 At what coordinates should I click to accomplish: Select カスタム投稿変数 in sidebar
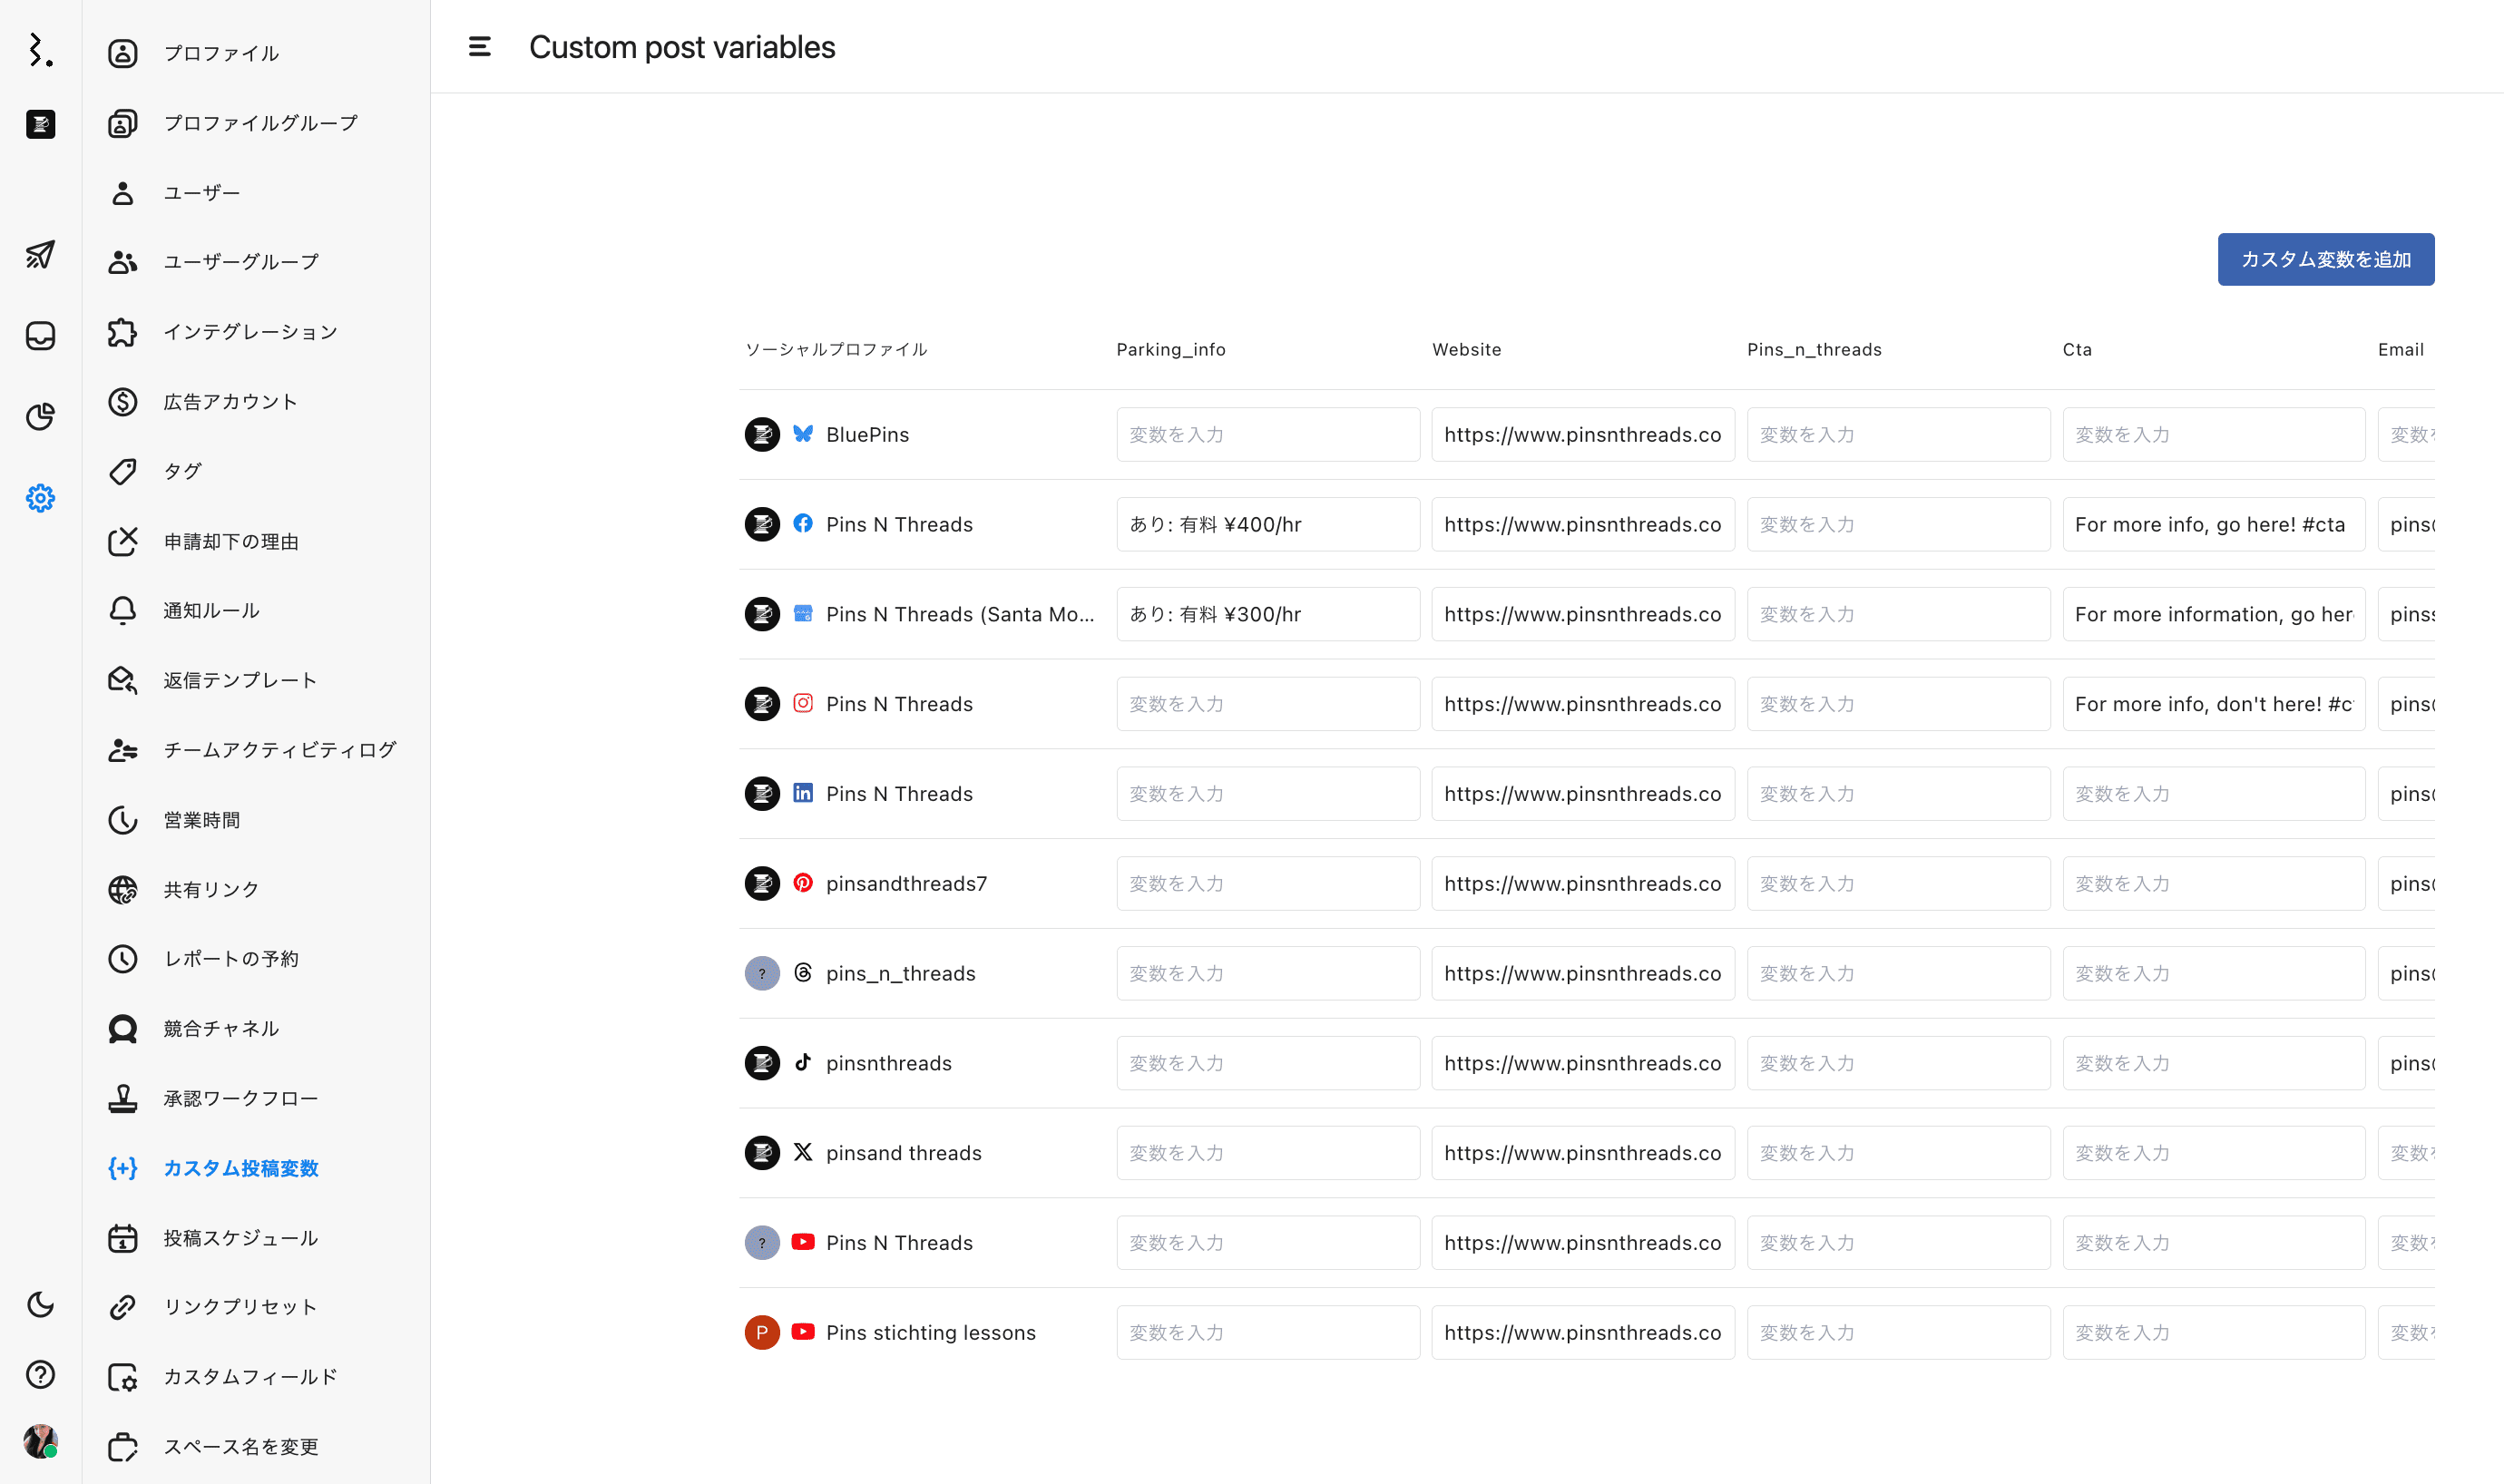coord(240,1168)
